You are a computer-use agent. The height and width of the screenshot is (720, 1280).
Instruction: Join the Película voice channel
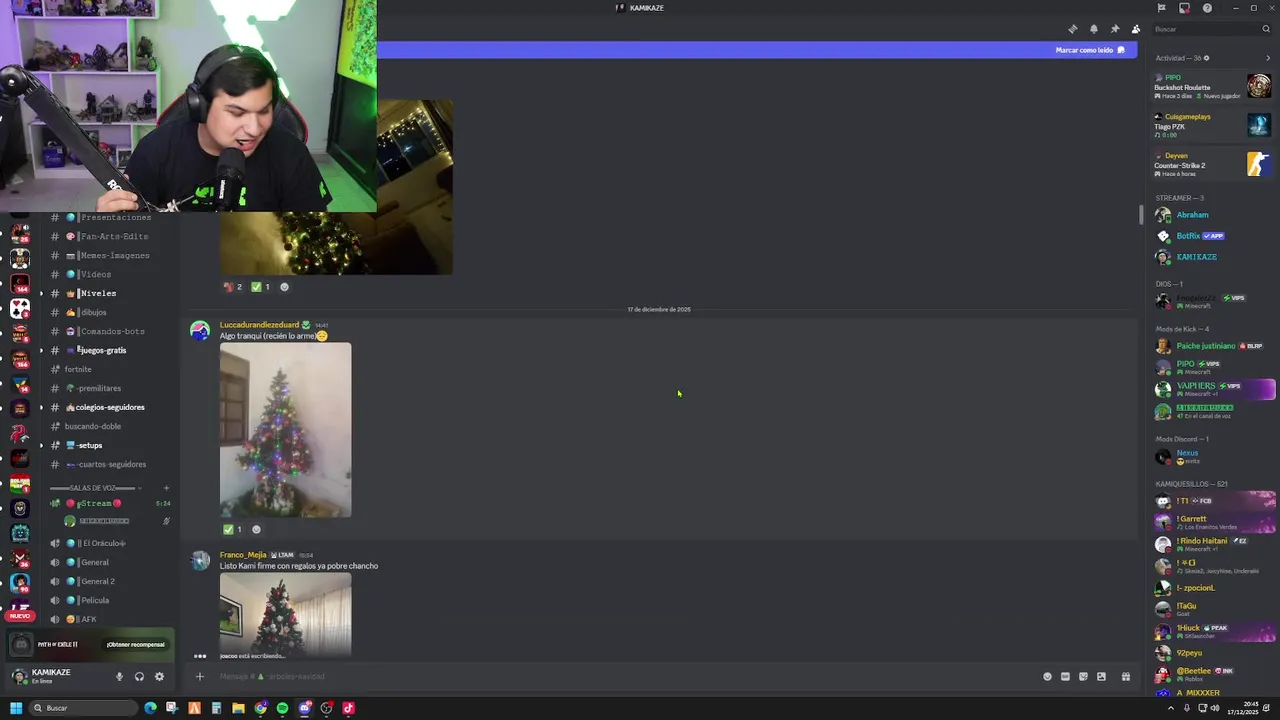tap(108, 600)
